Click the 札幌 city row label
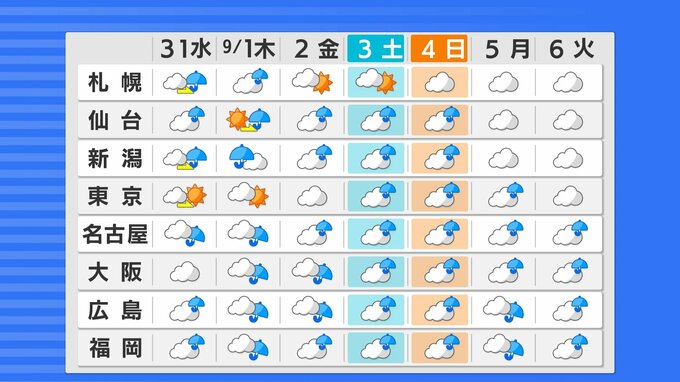The width and height of the screenshot is (680, 382). (x=115, y=82)
